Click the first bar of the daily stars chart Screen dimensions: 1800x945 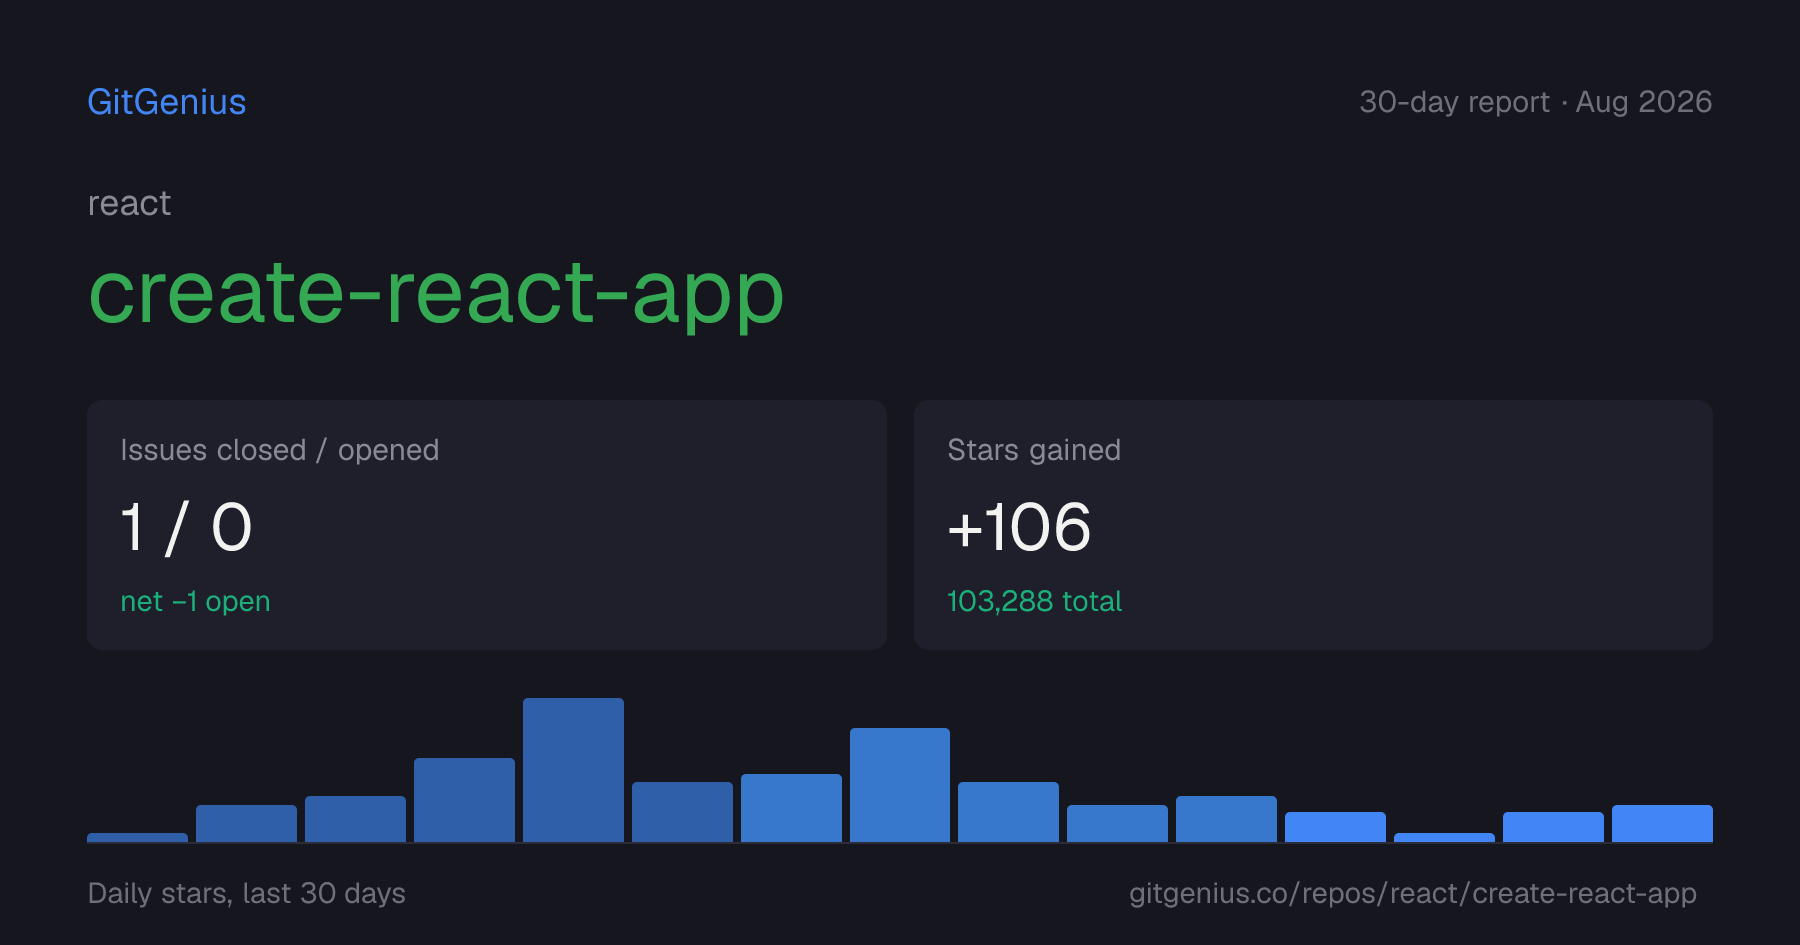point(137,837)
